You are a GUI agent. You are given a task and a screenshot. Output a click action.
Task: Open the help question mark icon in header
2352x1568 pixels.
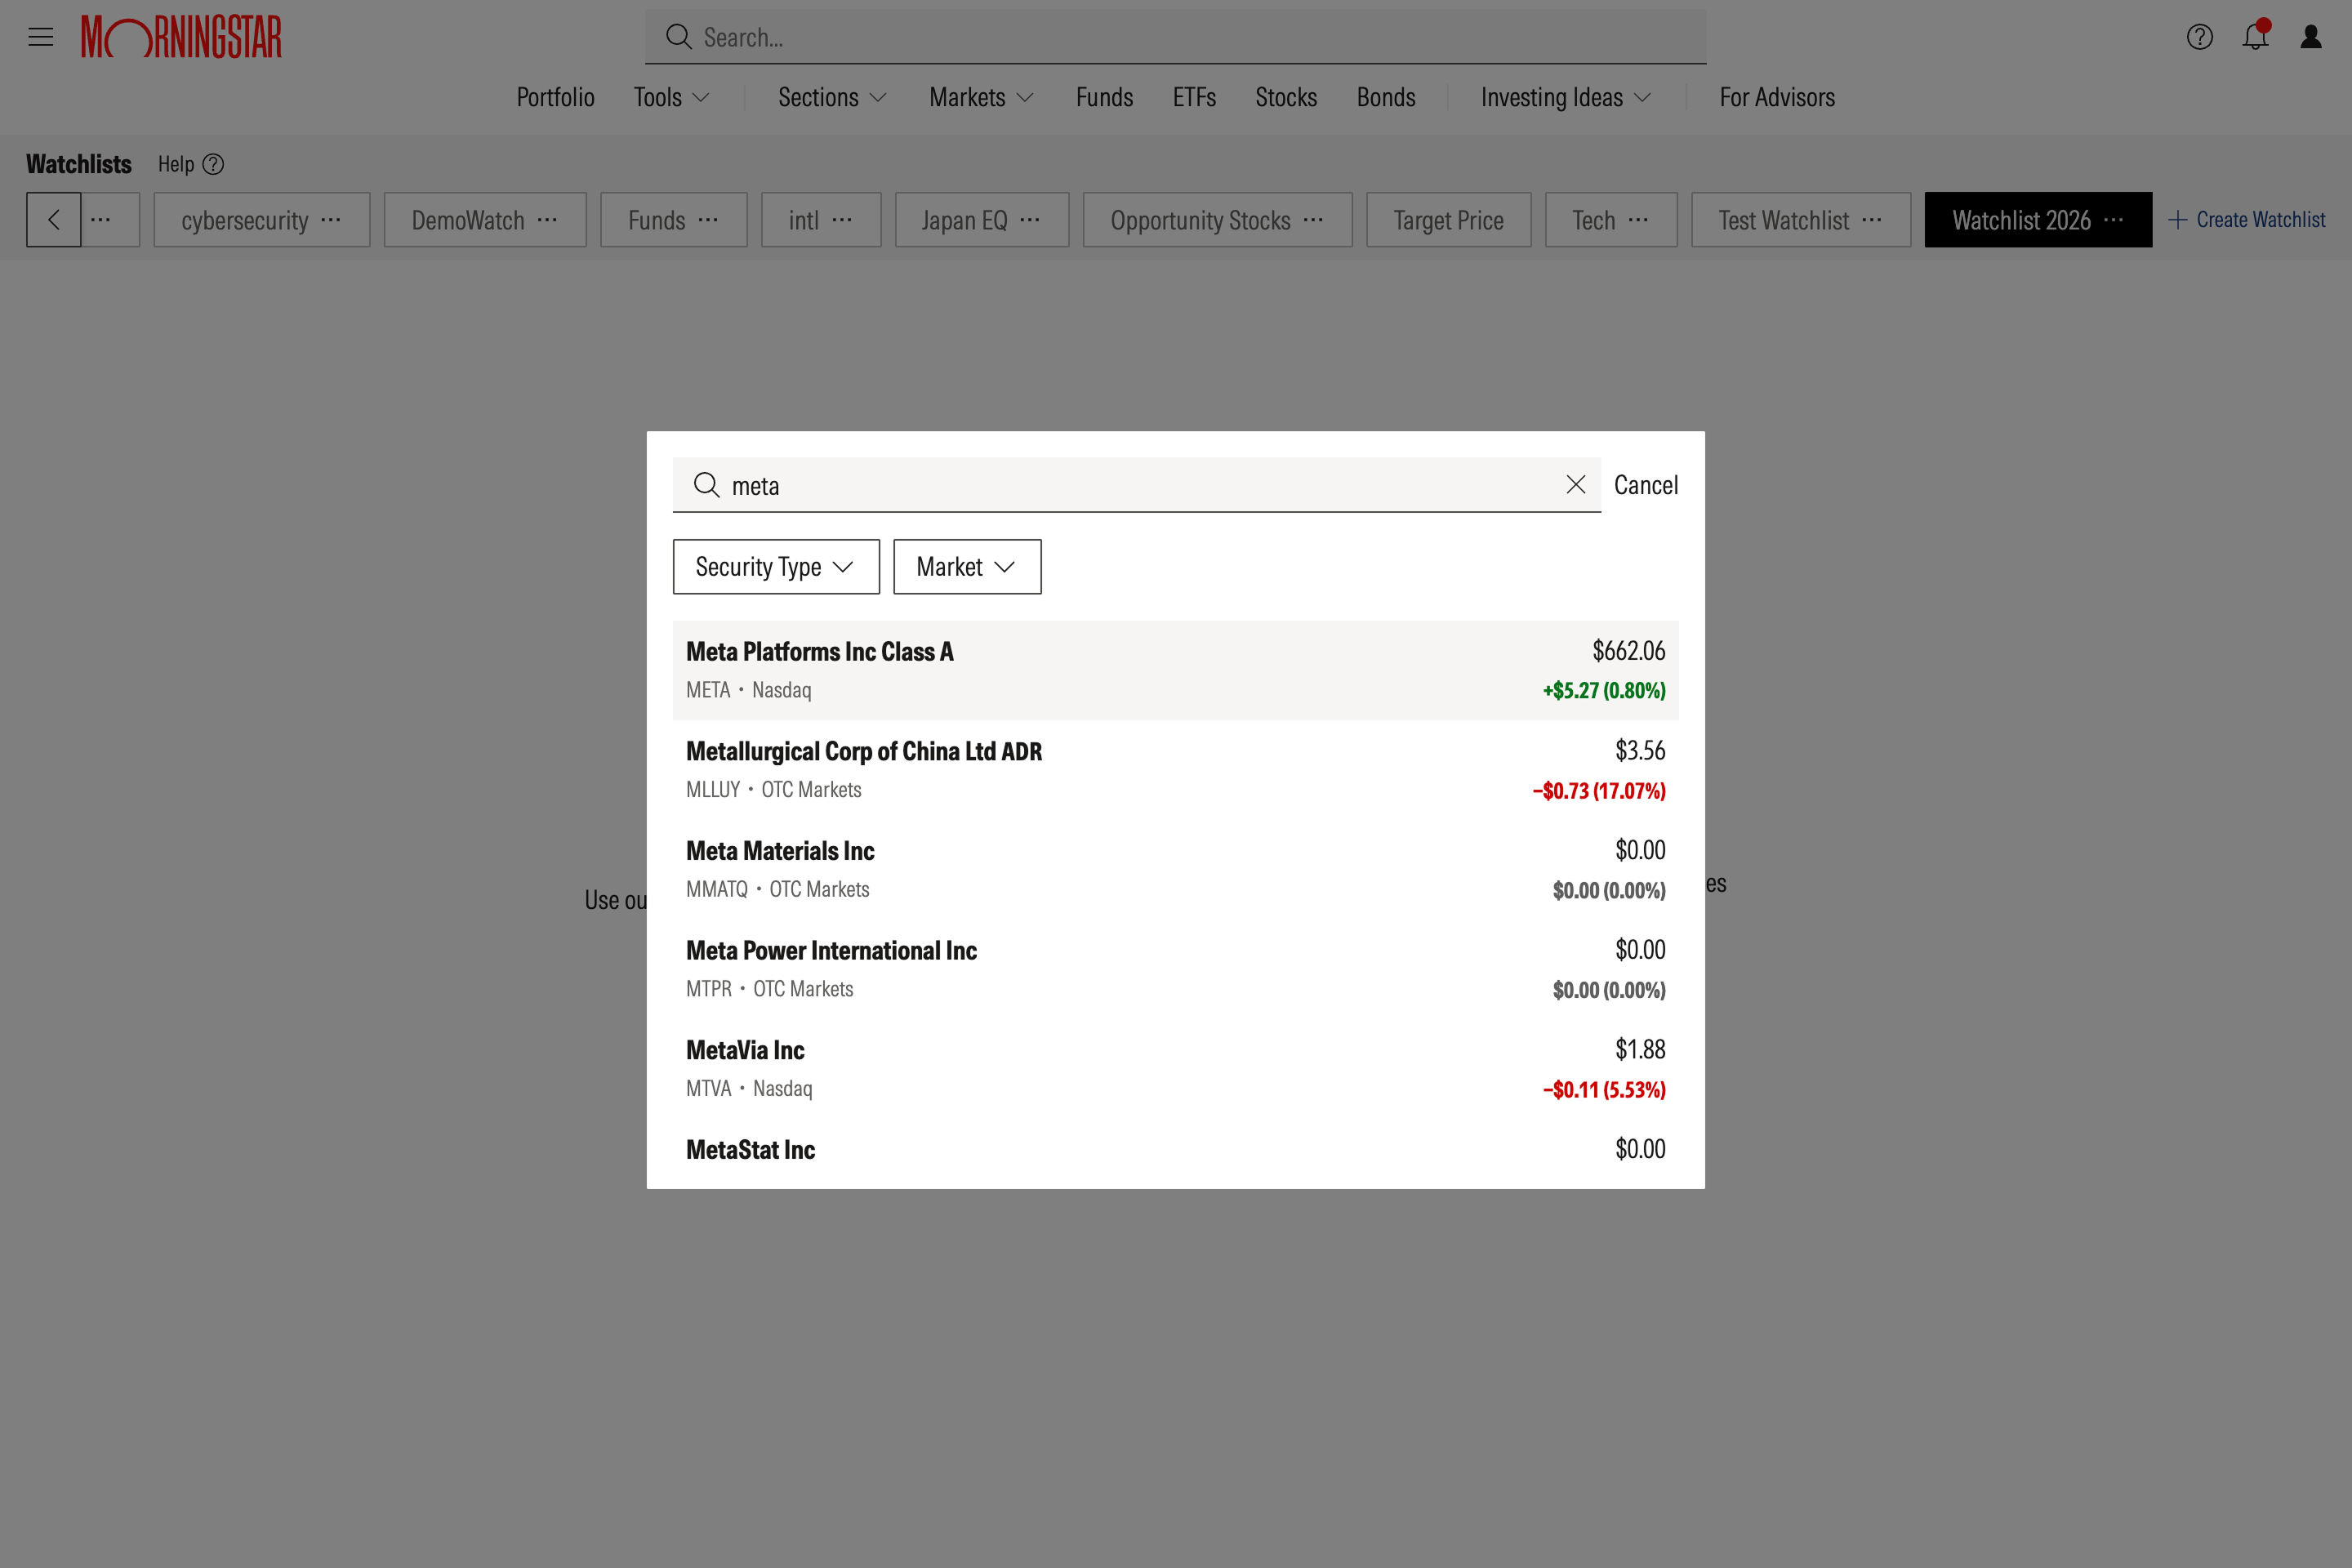2199,37
